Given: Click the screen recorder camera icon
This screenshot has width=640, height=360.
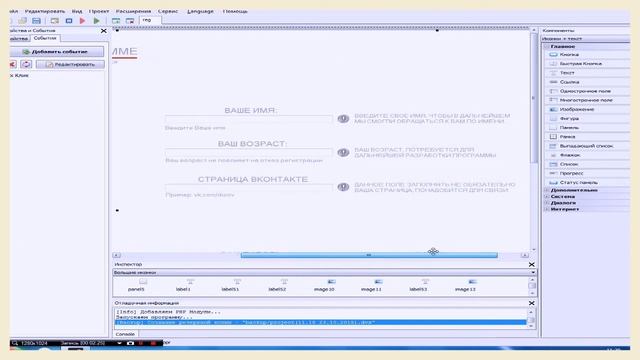Looking at the screenshot, I should coord(130,343).
